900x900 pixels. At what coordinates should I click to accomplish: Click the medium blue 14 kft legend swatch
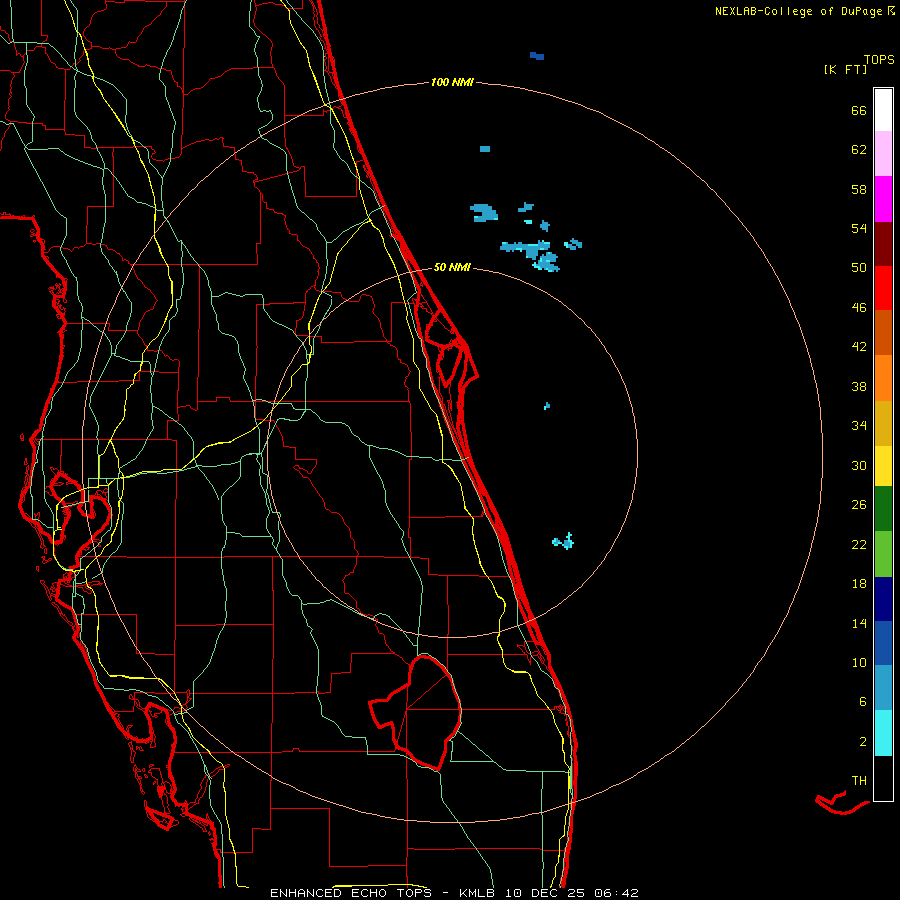coord(883,643)
